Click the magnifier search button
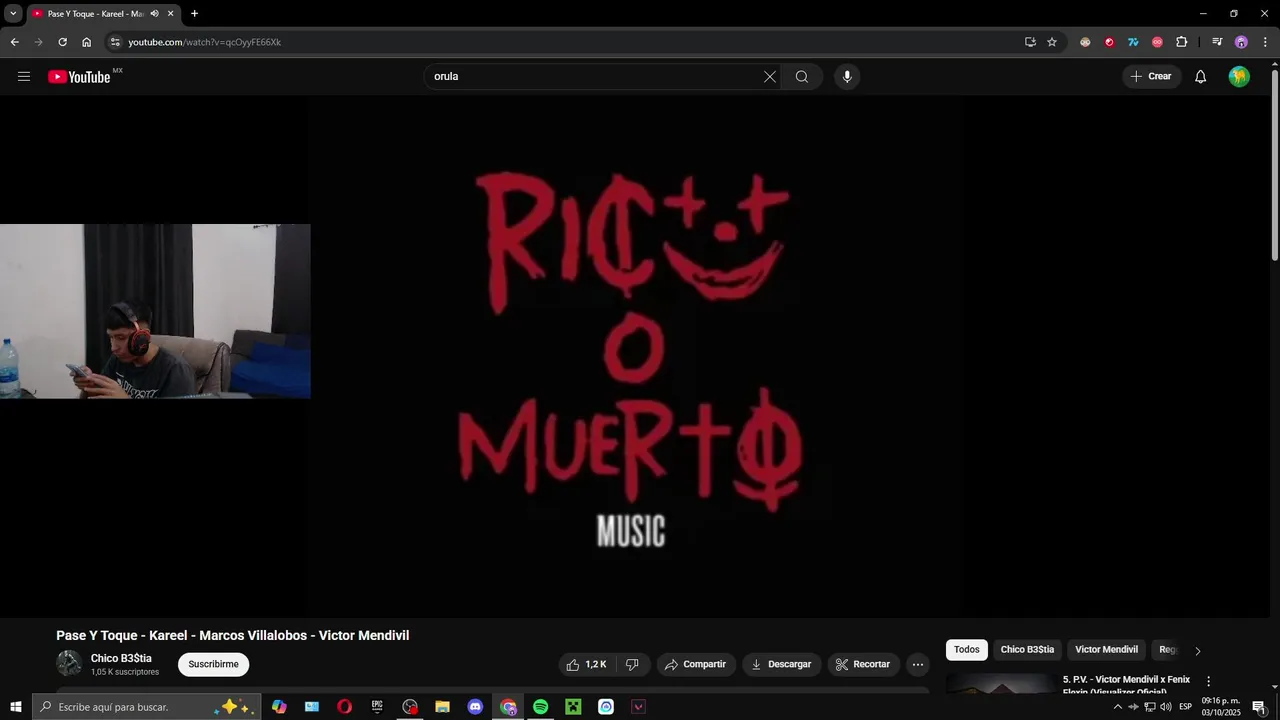This screenshot has width=1280, height=720. (x=802, y=77)
